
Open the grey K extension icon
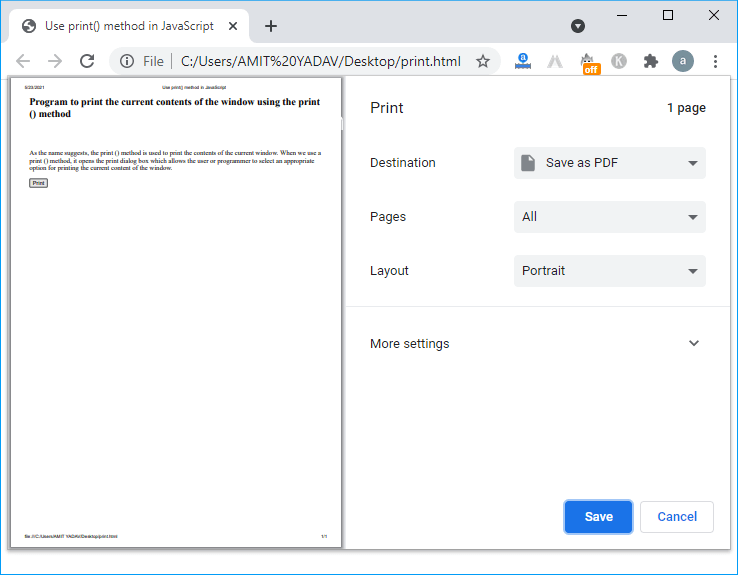pos(619,61)
